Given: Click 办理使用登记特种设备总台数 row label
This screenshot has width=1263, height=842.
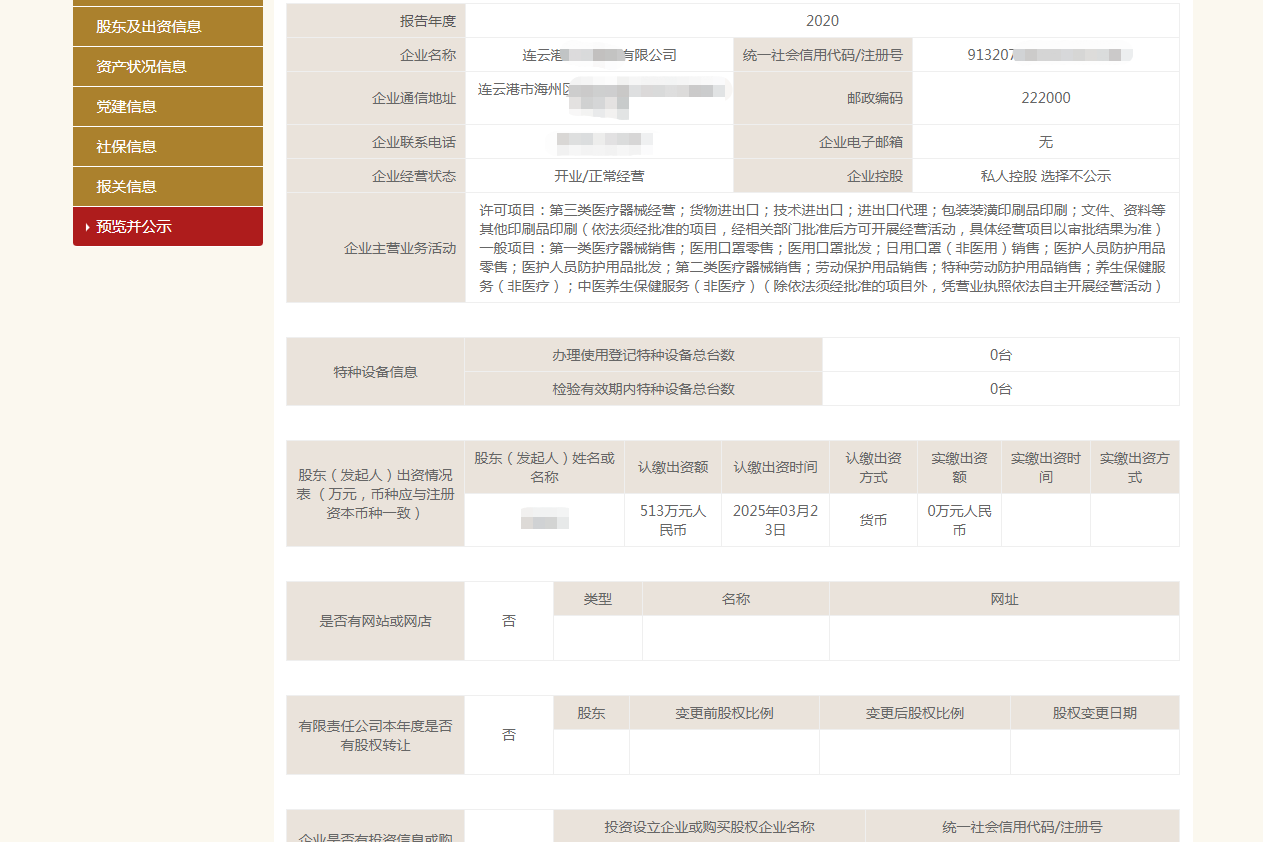Looking at the screenshot, I should (644, 355).
